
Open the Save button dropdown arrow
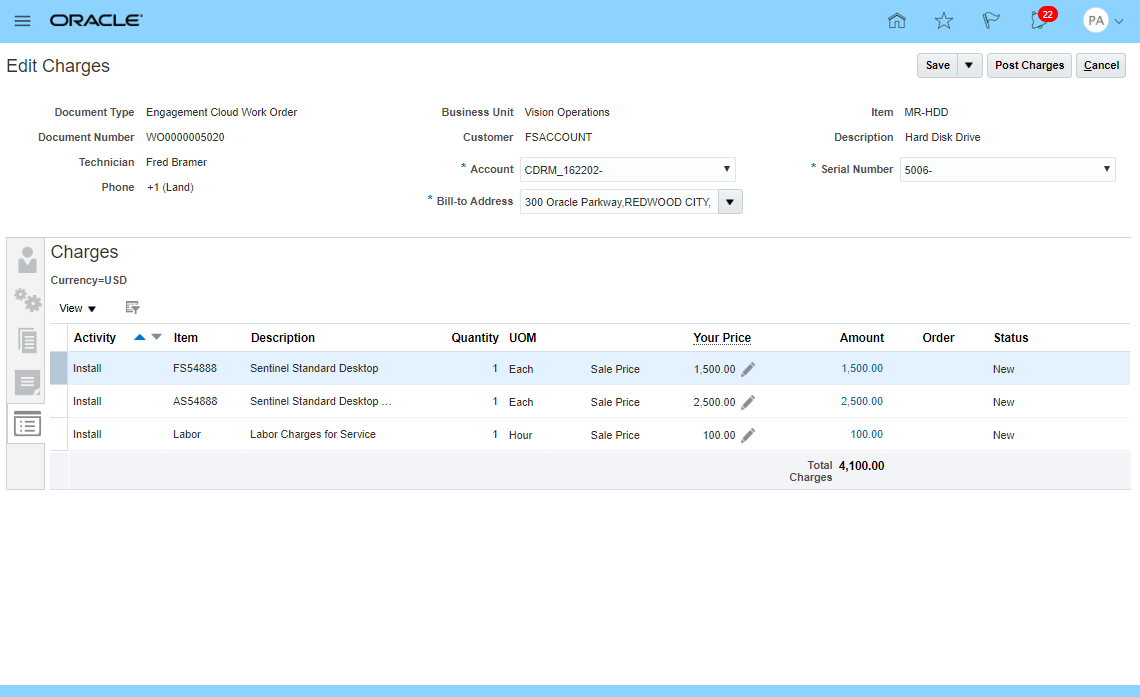(x=969, y=65)
